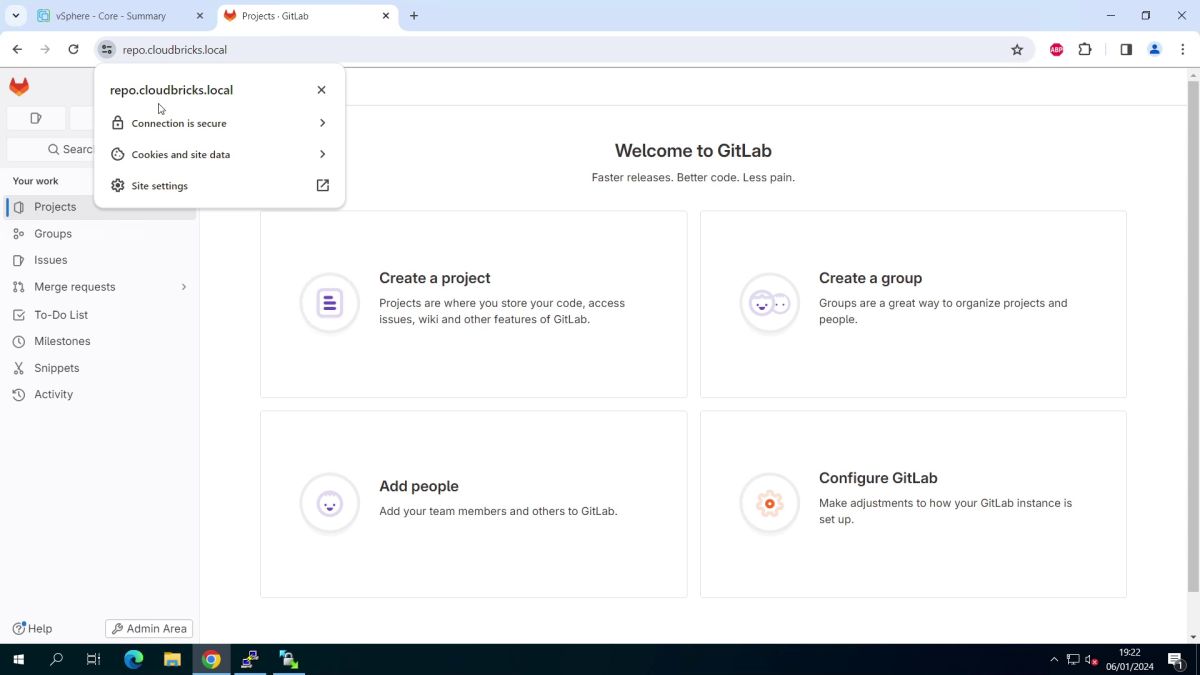Viewport: 1200px width, 675px height.
Task: Click the Create a group card
Action: pyautogui.click(x=913, y=304)
